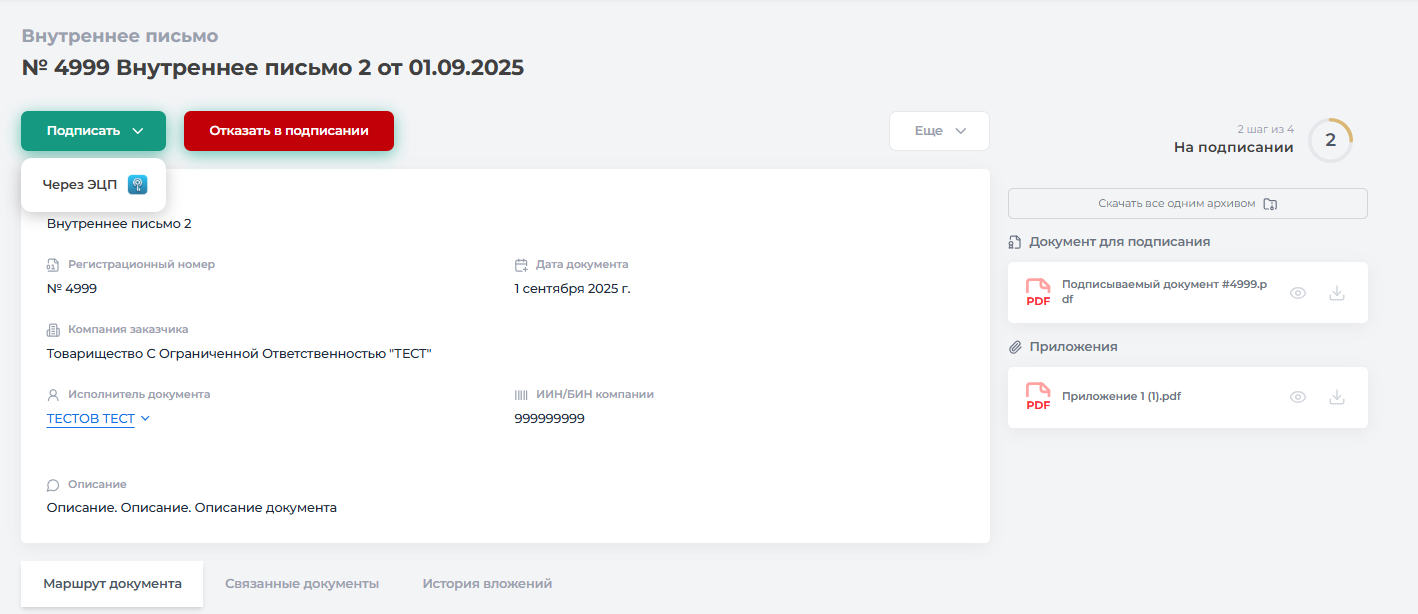Click the ЭЦП signature icon in dropdown
The width and height of the screenshot is (1418, 614).
[x=137, y=185]
